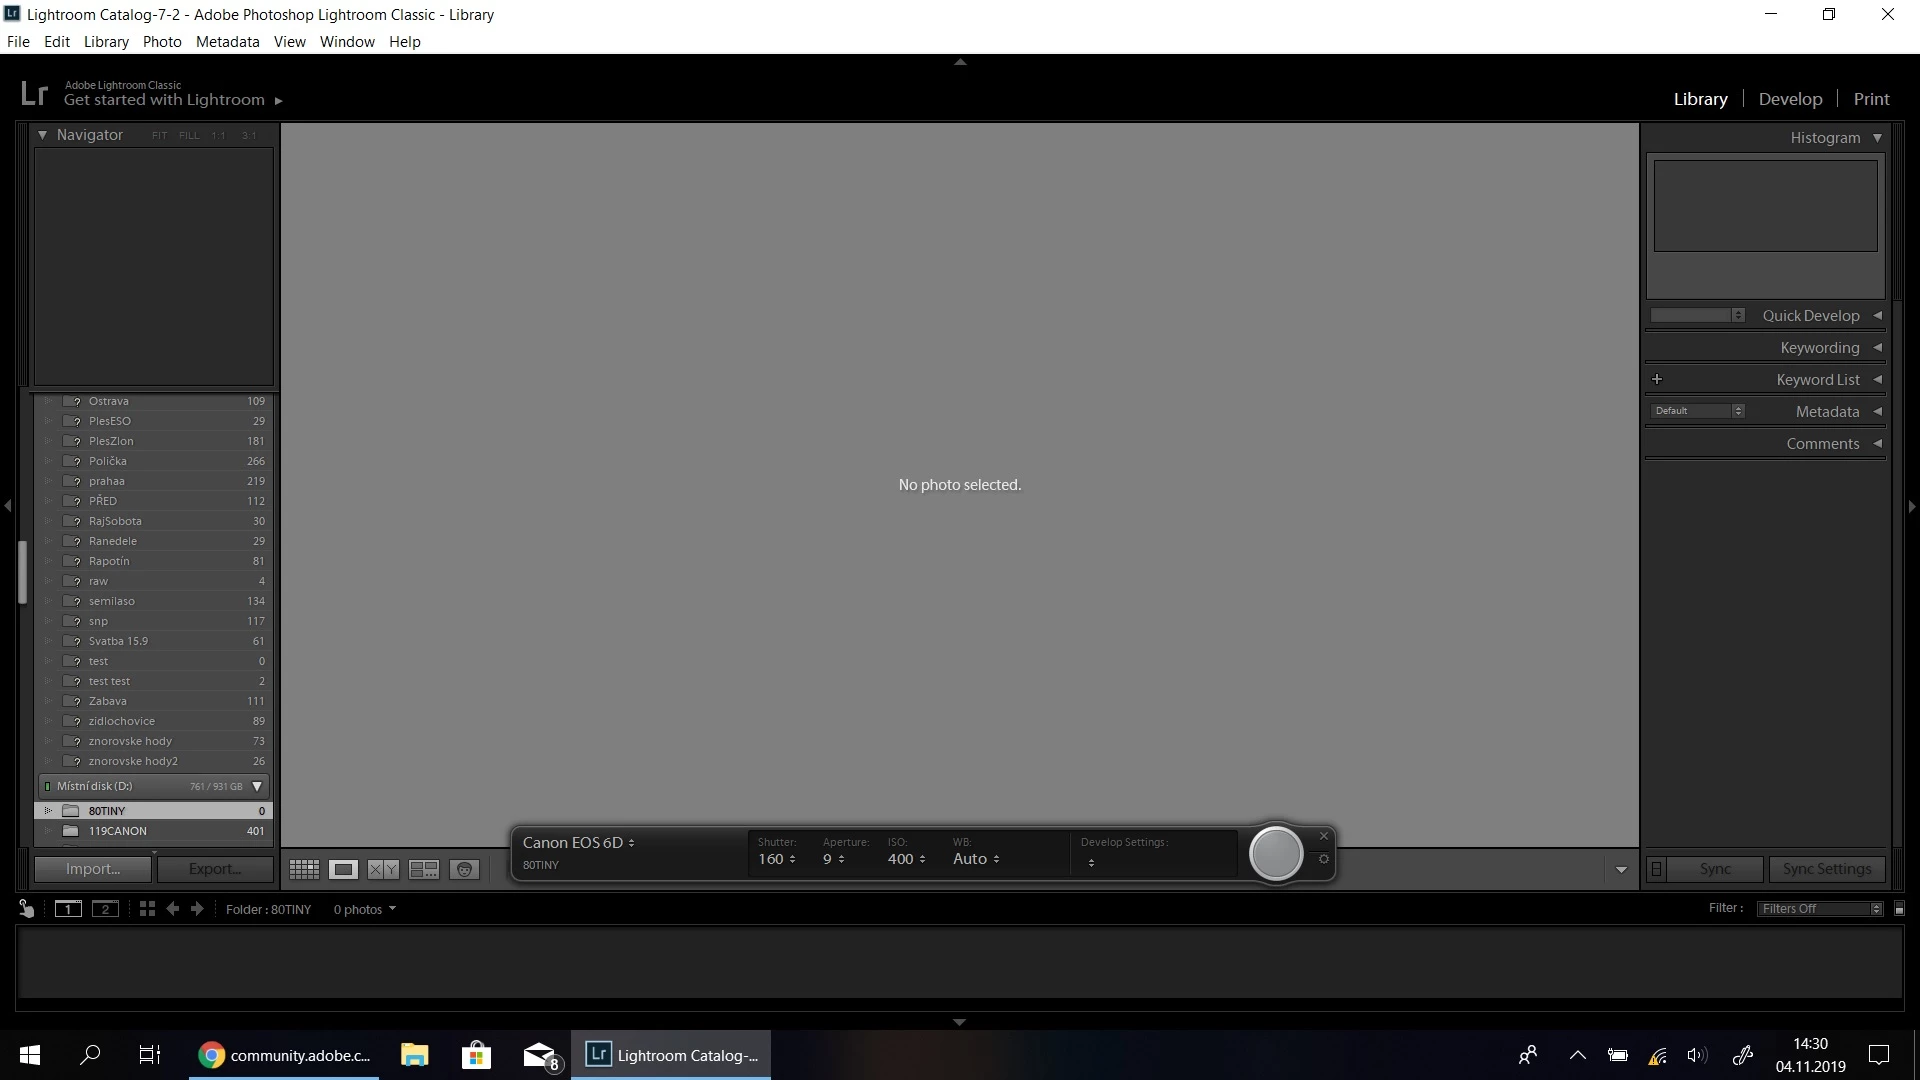The width and height of the screenshot is (1920, 1080).
Task: Switch to Loupe view icon
Action: tap(343, 870)
